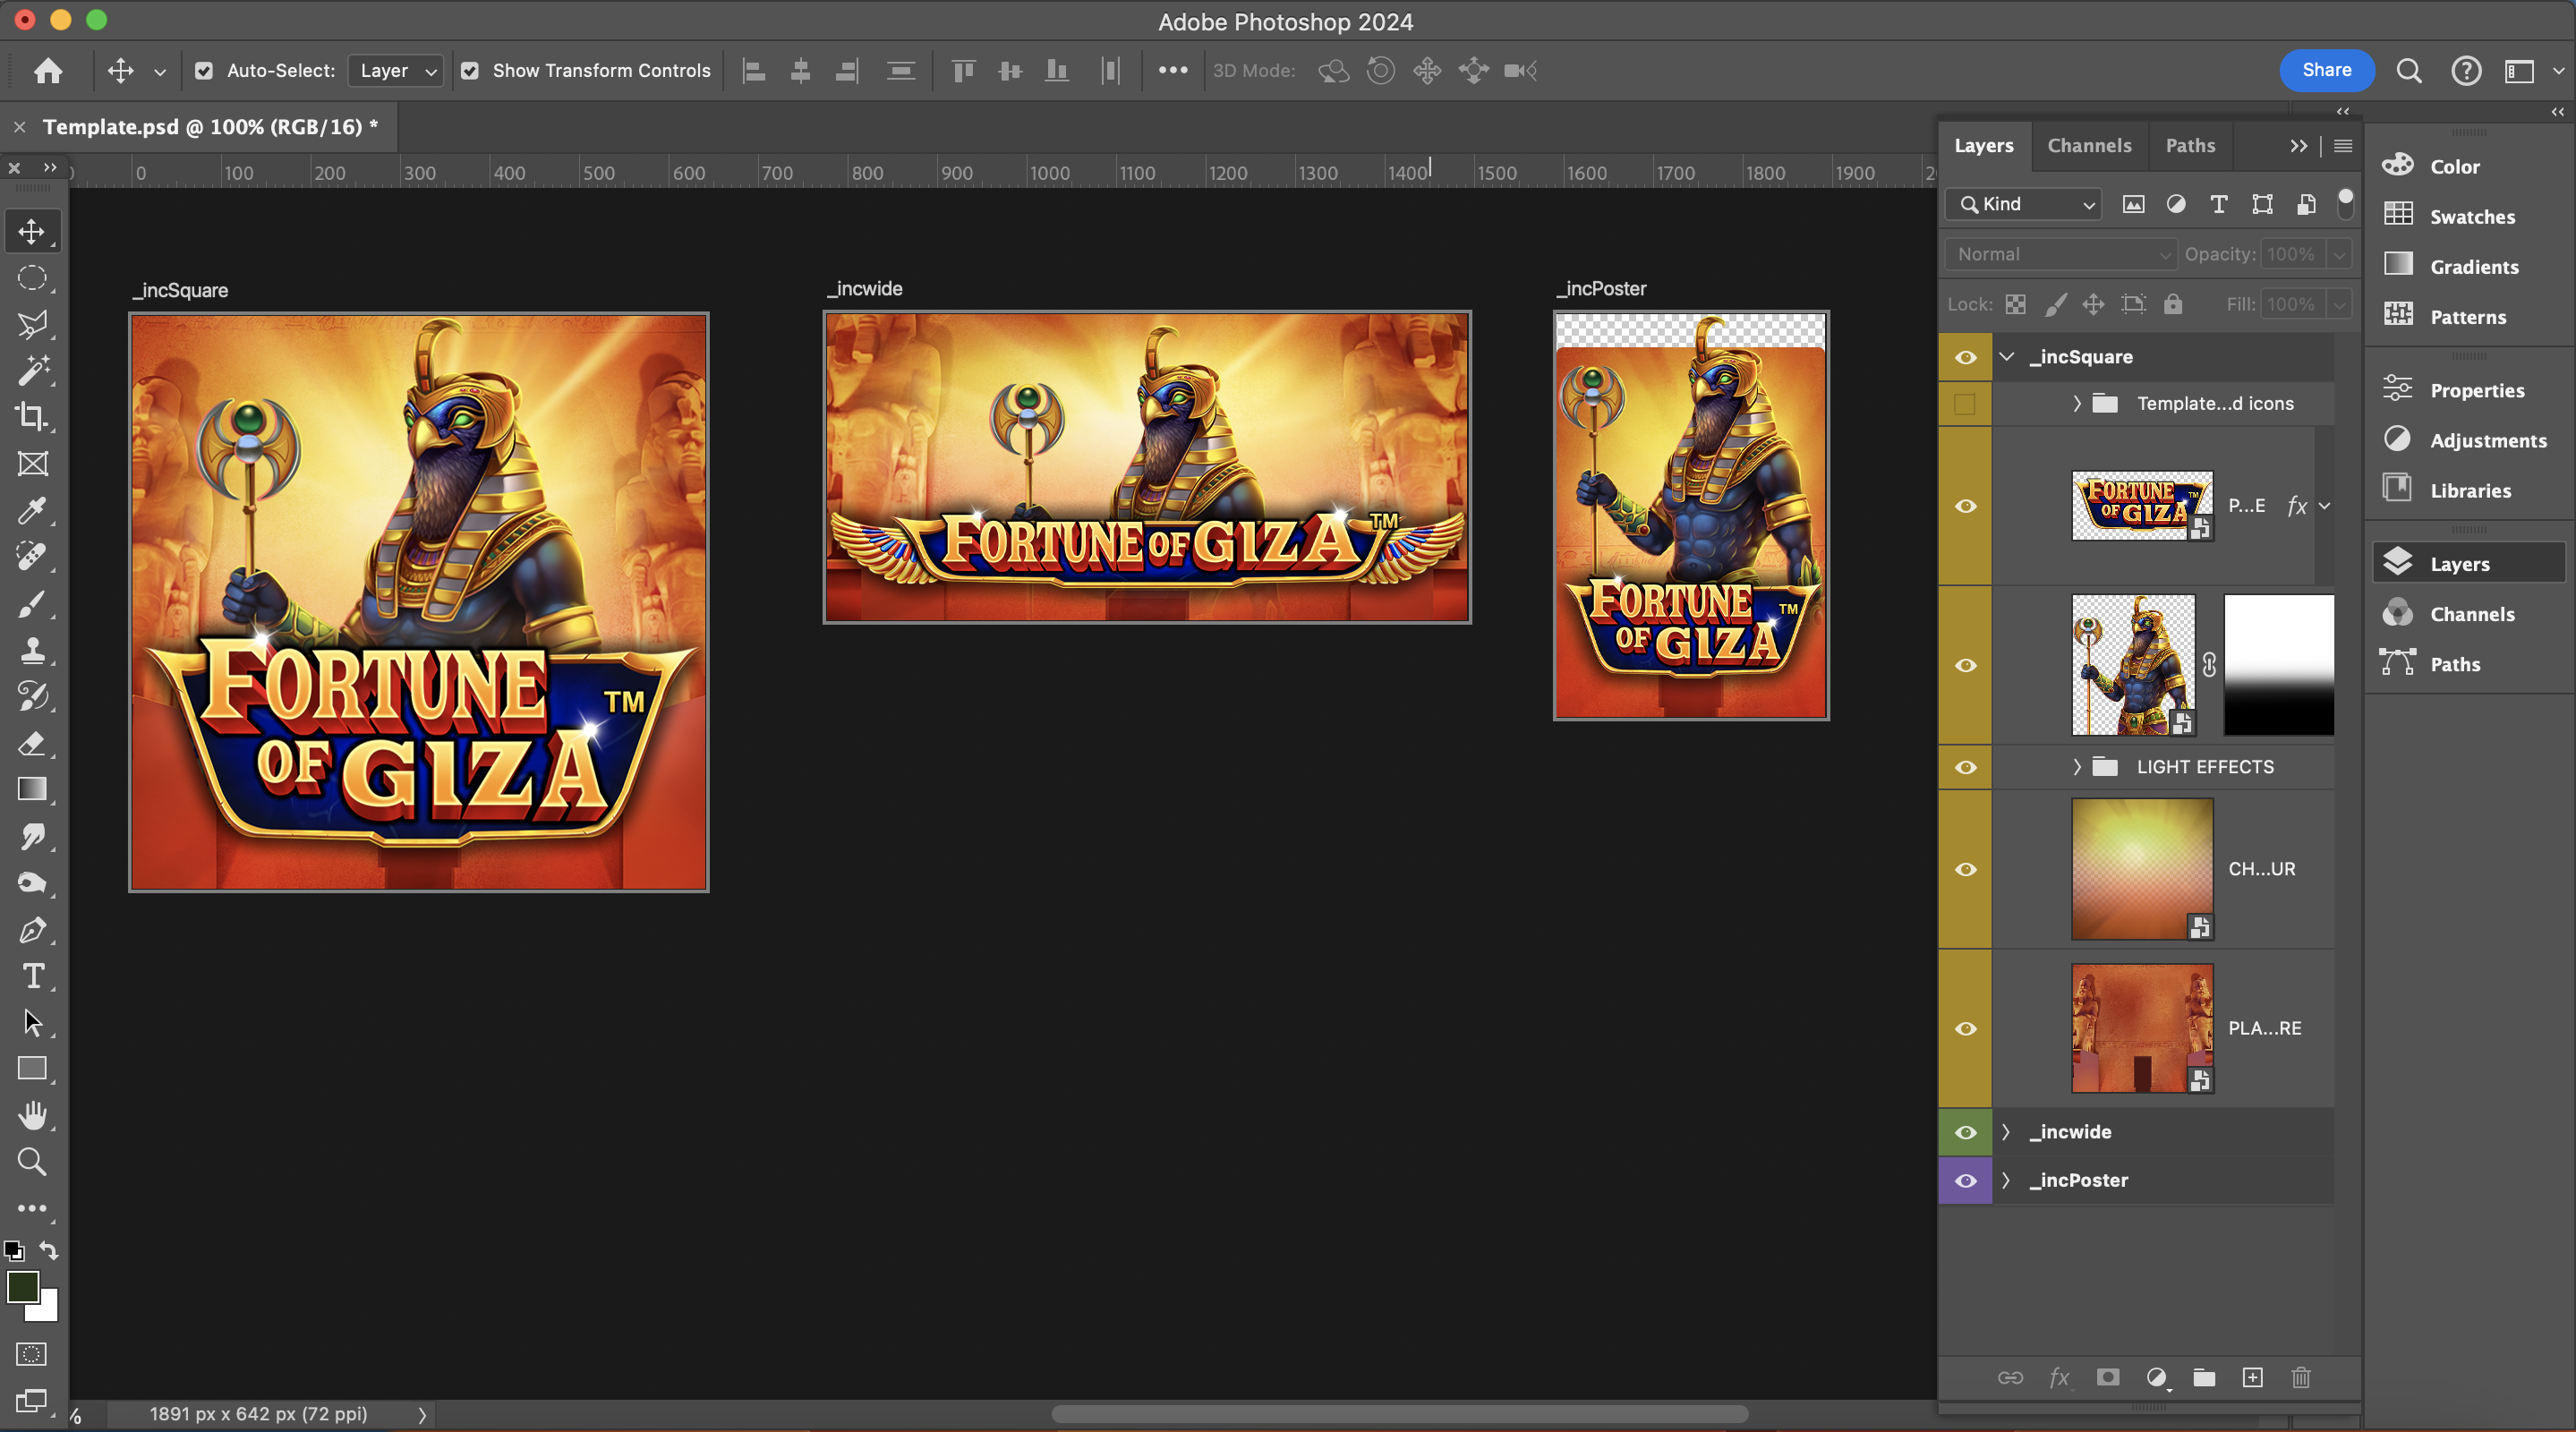This screenshot has height=1432, width=2576.
Task: Select the Magic Wand tool
Action: 32,371
